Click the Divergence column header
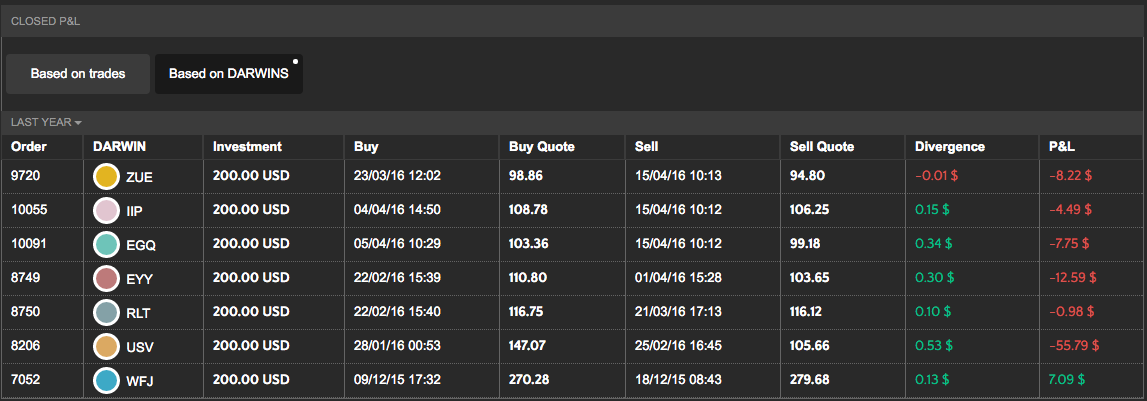The width and height of the screenshot is (1147, 401). pos(950,147)
